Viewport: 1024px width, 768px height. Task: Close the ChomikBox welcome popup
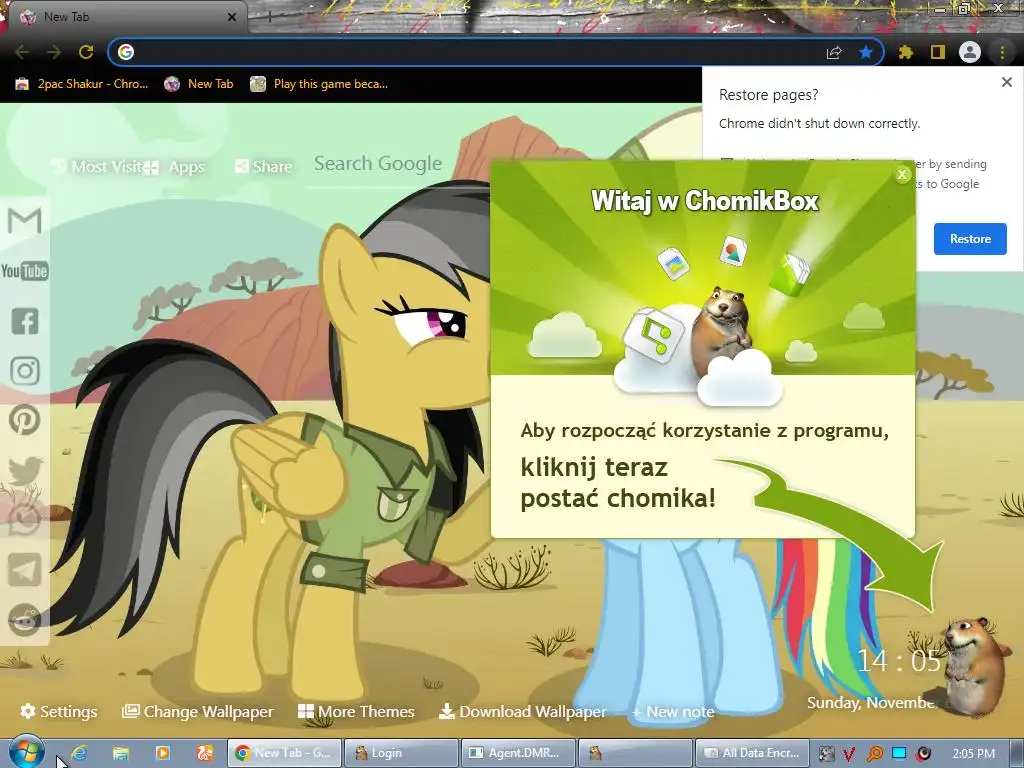tap(902, 174)
